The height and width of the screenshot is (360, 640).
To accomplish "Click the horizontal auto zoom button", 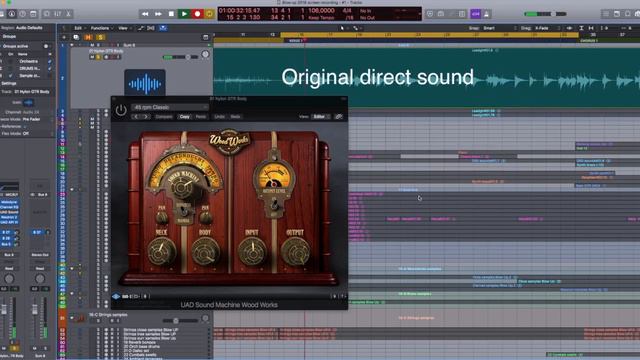I will 591,28.
